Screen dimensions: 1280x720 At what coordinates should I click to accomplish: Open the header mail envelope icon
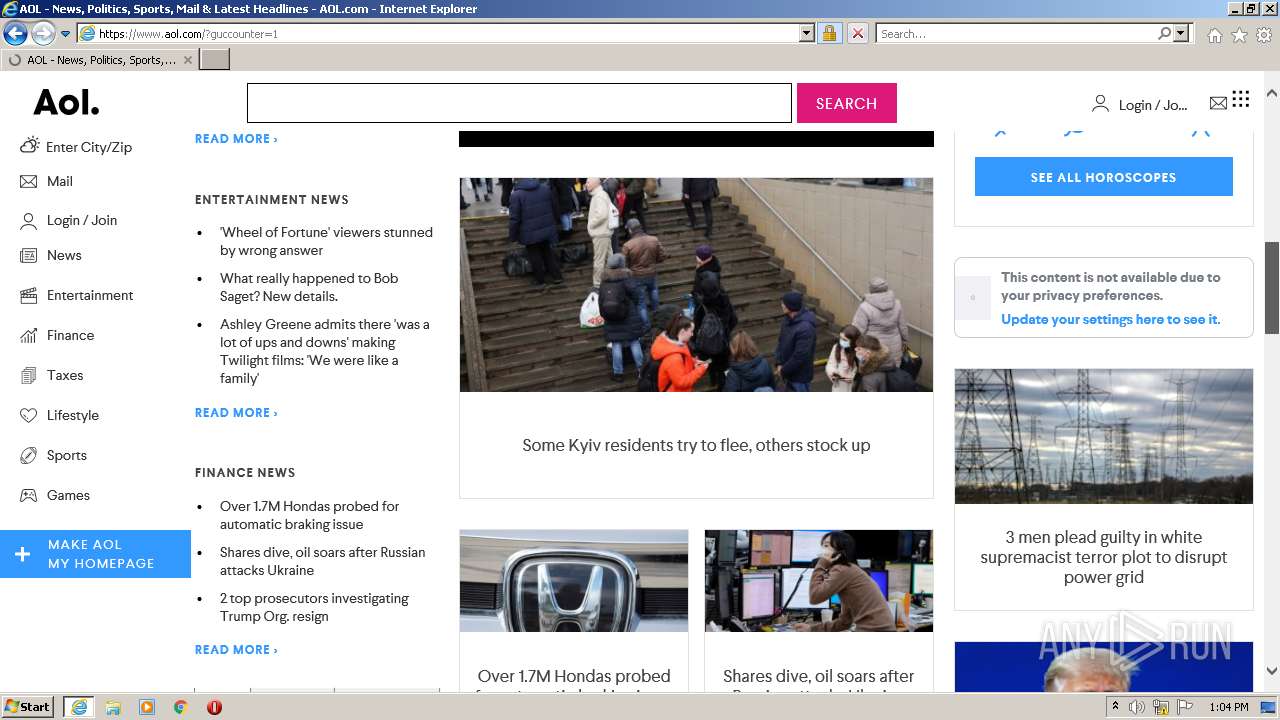point(1218,103)
